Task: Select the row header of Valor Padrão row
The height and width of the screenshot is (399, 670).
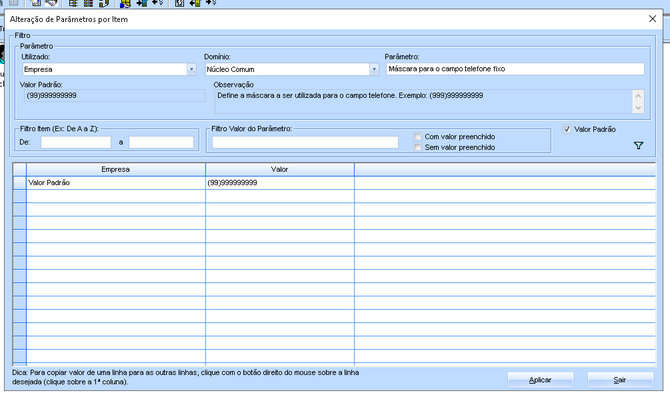Action: [x=20, y=183]
